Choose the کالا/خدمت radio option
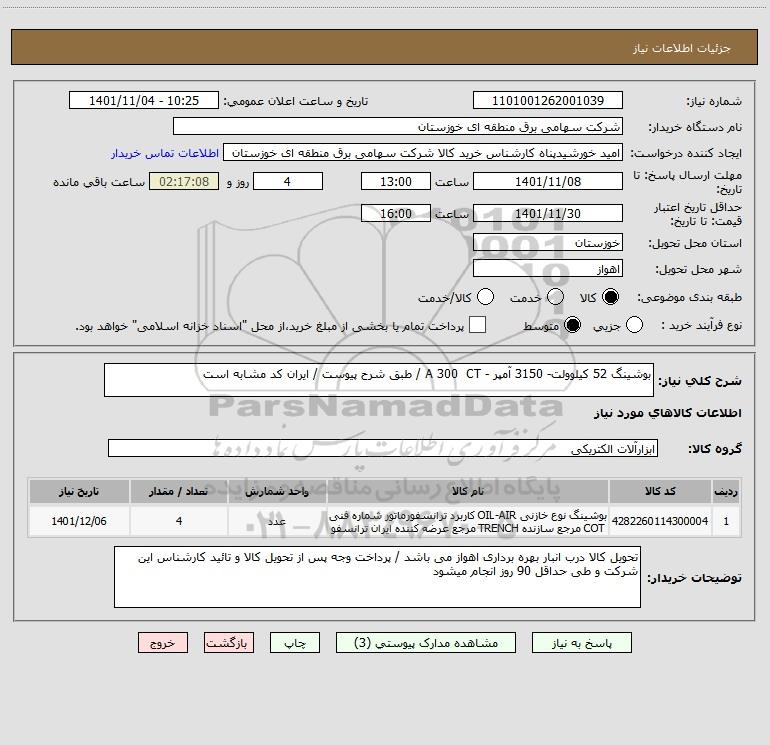Viewport: 770px width, 745px height. [x=486, y=297]
